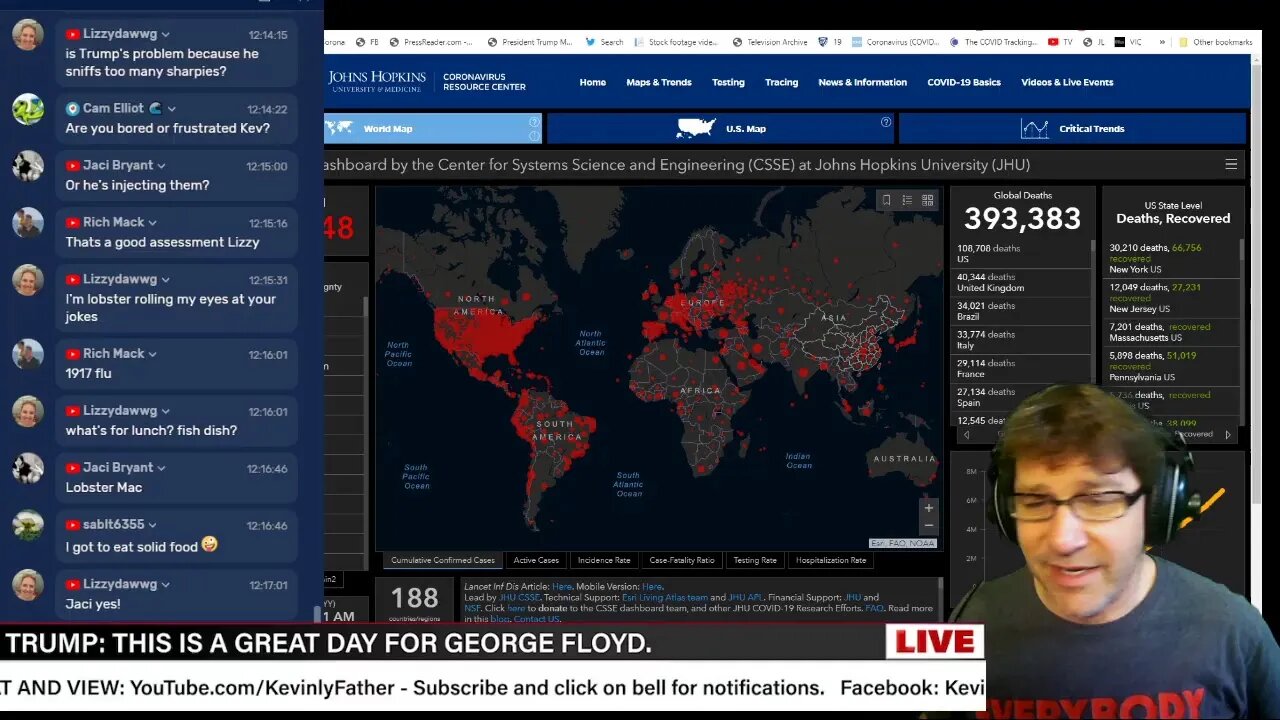The height and width of the screenshot is (720, 1280).
Task: Go to previous deaths panel page
Action: click(x=966, y=434)
